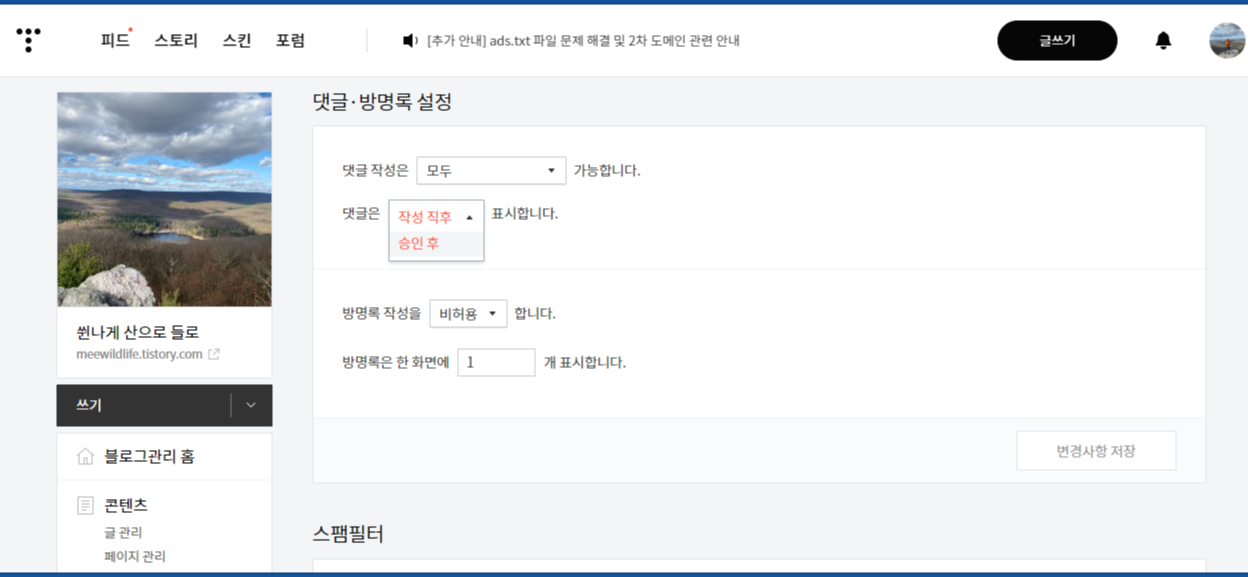Open meewildlife.tistory.com link
The width and height of the screenshot is (1248, 577).
139,354
